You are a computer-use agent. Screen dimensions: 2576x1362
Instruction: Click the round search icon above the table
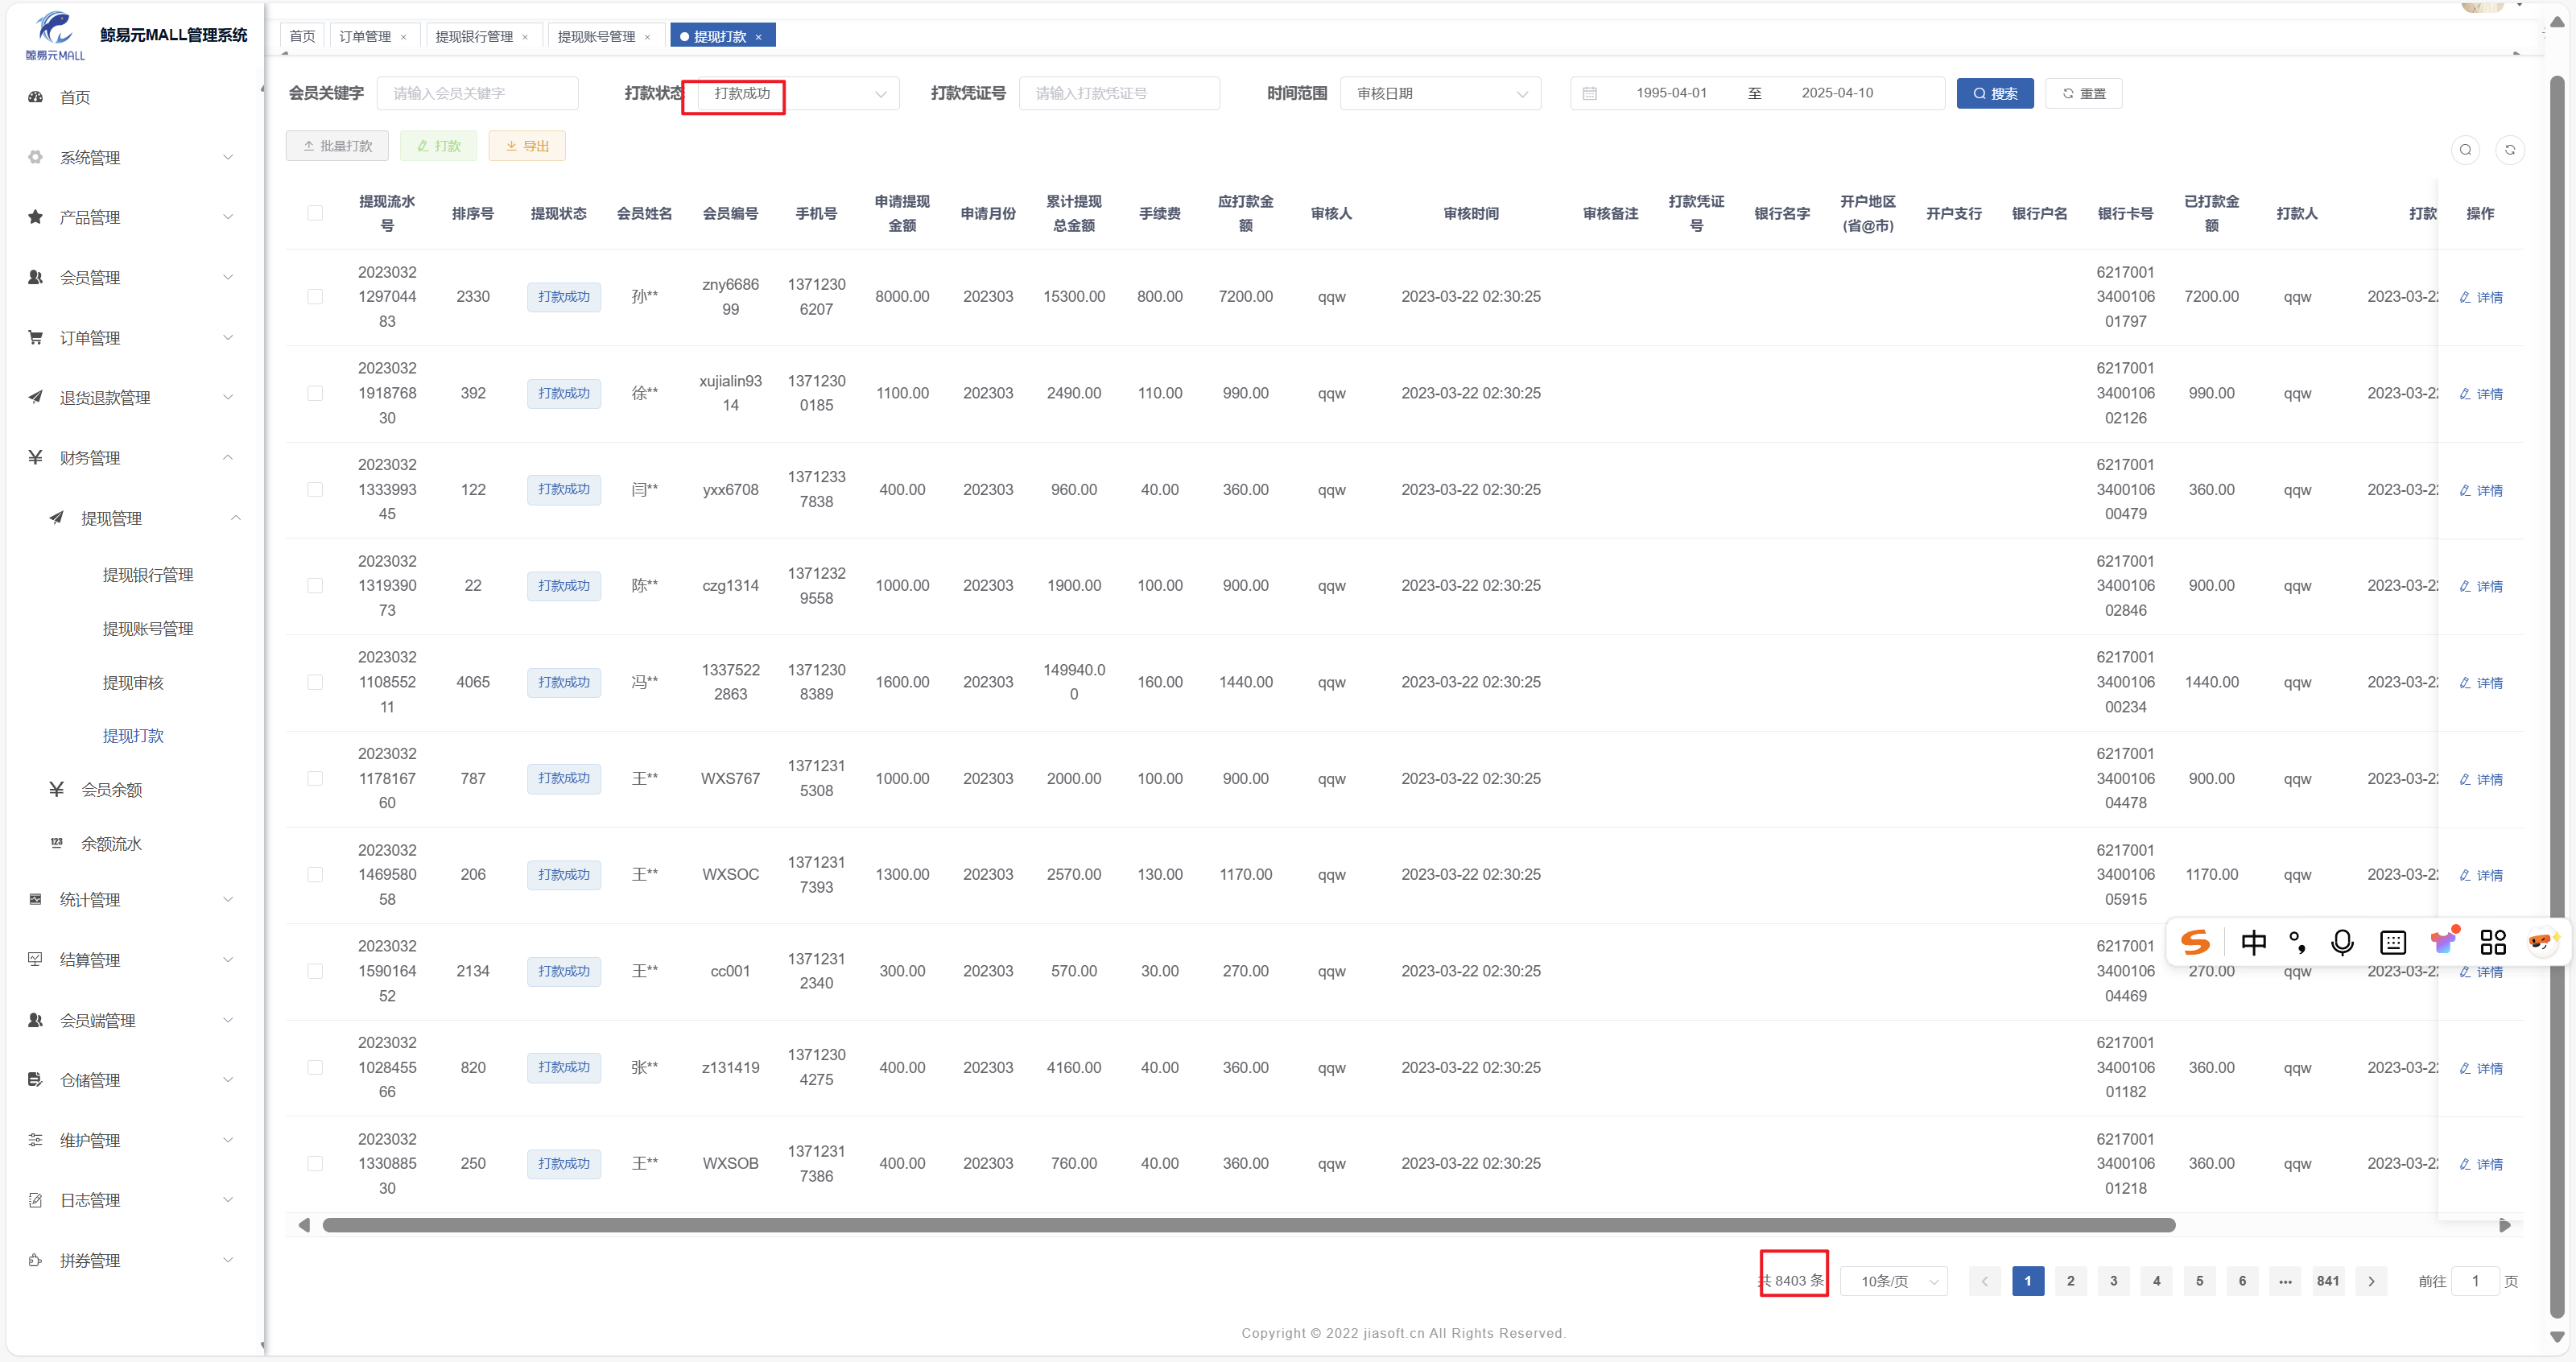click(x=2465, y=150)
